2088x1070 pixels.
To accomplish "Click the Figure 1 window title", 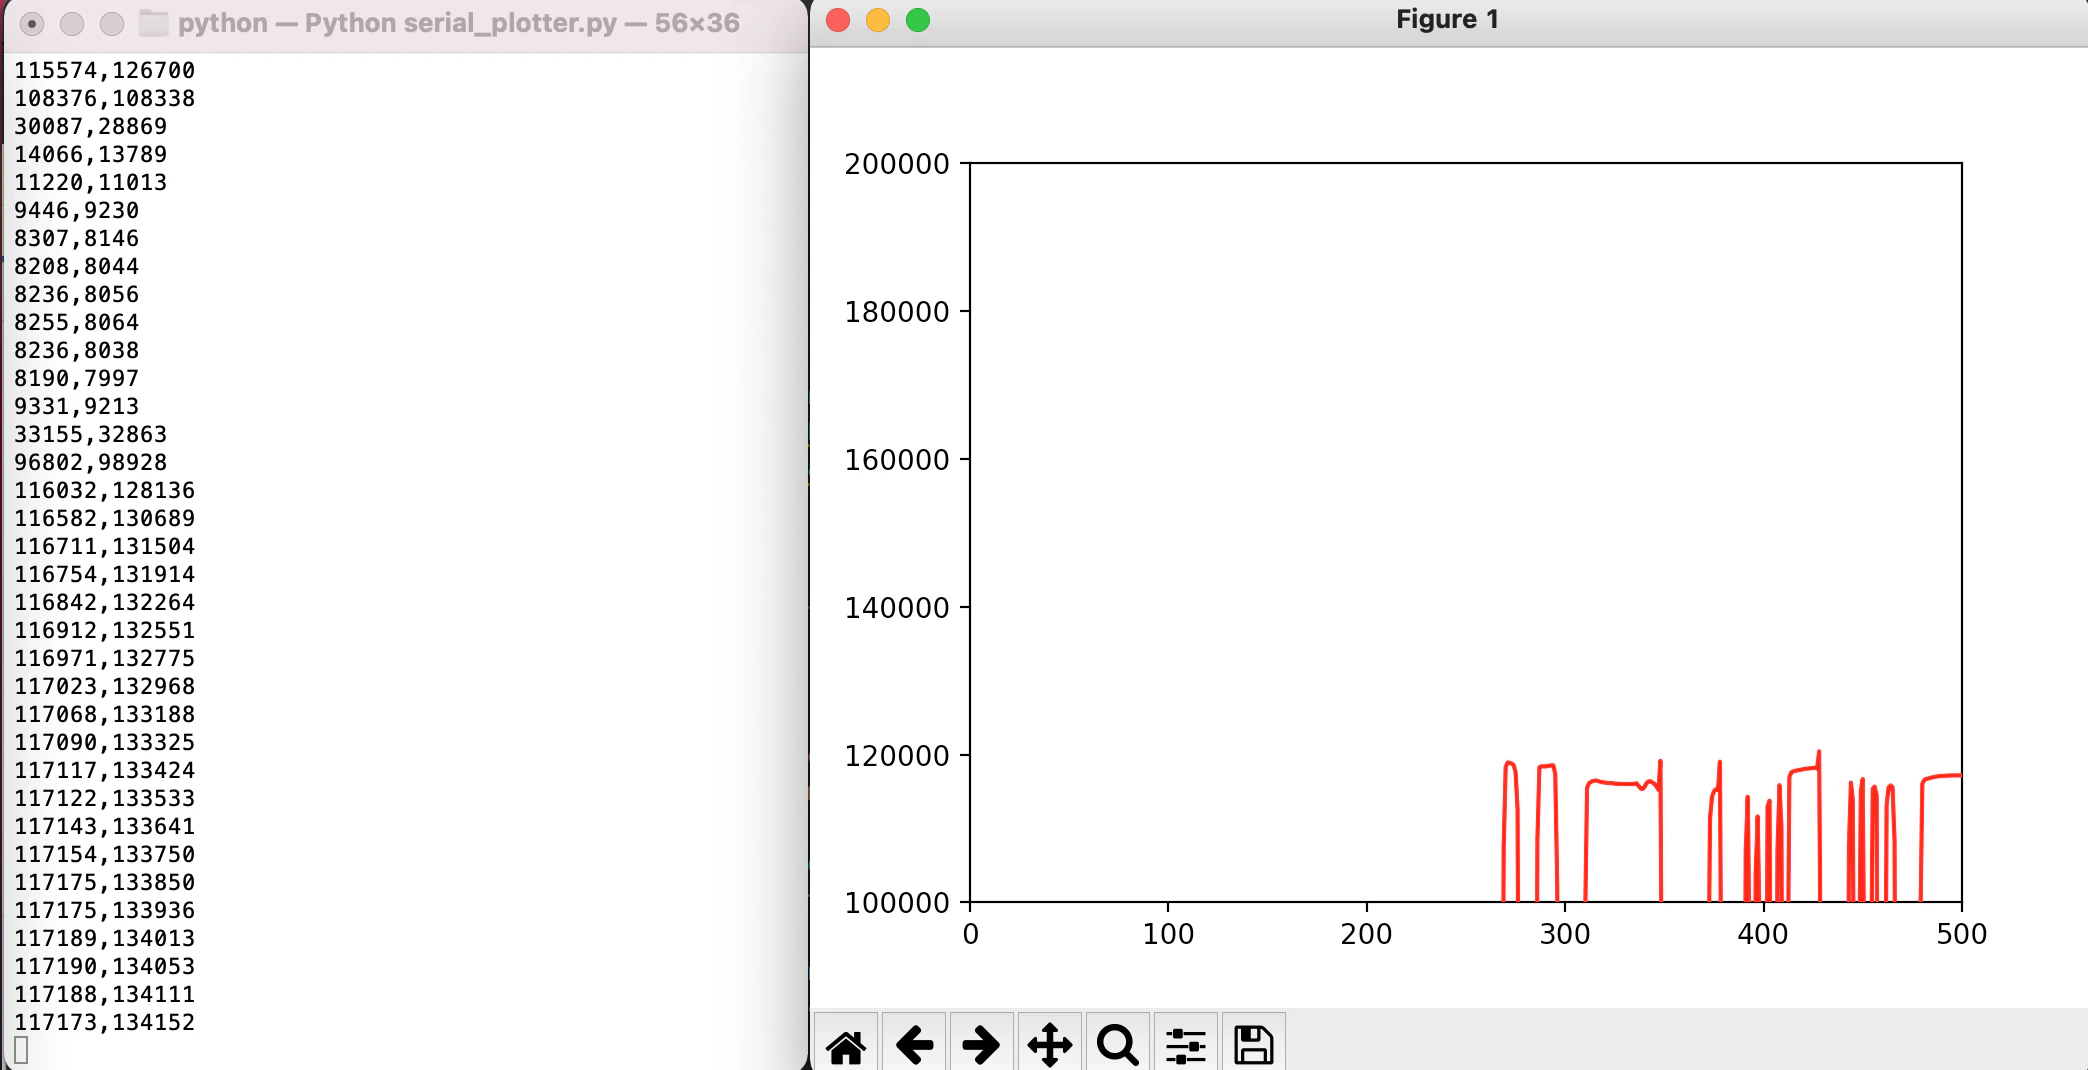I will click(1447, 20).
